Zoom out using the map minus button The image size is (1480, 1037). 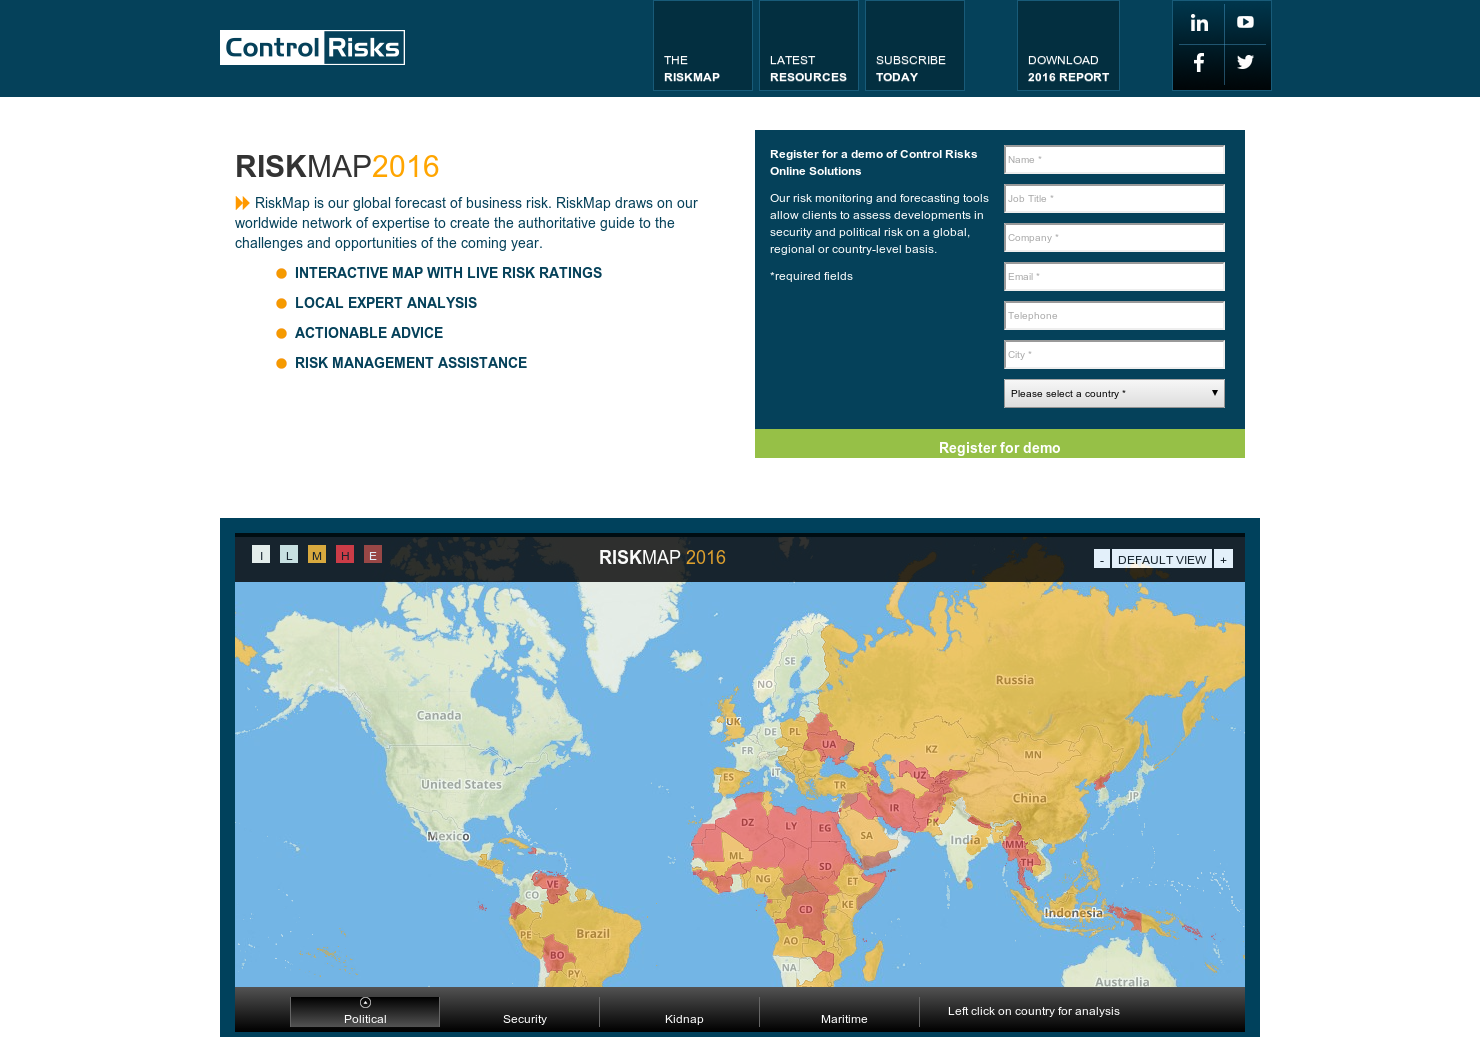(1101, 558)
